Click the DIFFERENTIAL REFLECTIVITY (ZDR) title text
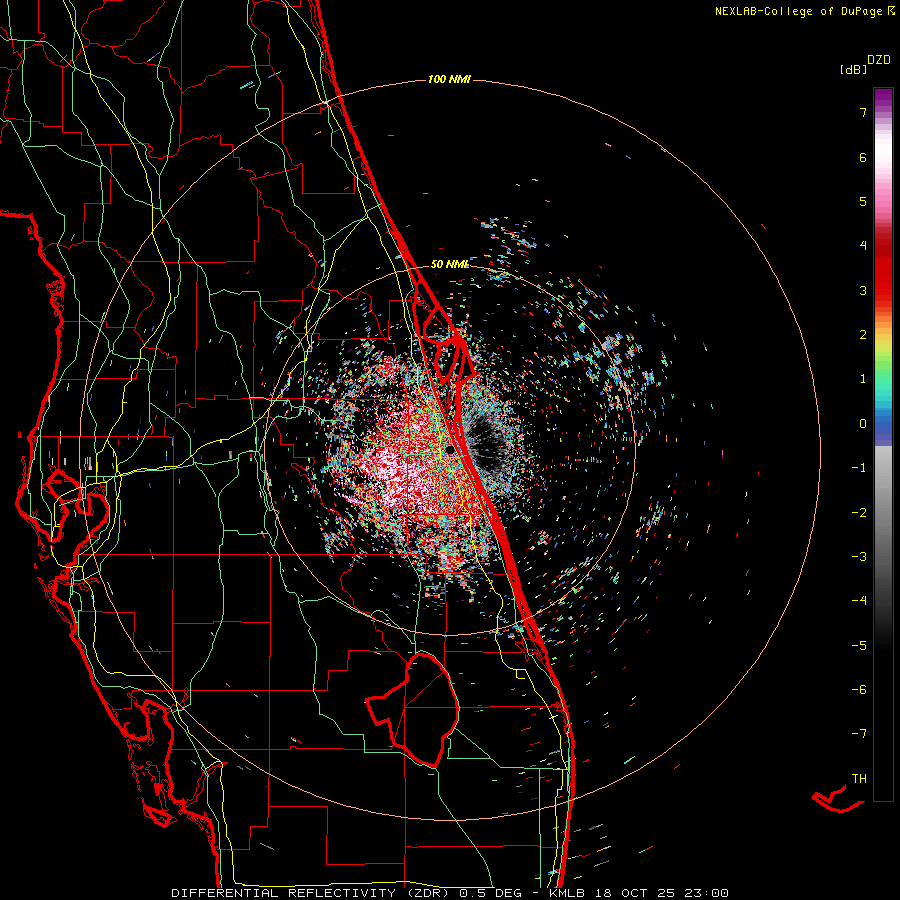Image resolution: width=900 pixels, height=900 pixels. [312, 893]
